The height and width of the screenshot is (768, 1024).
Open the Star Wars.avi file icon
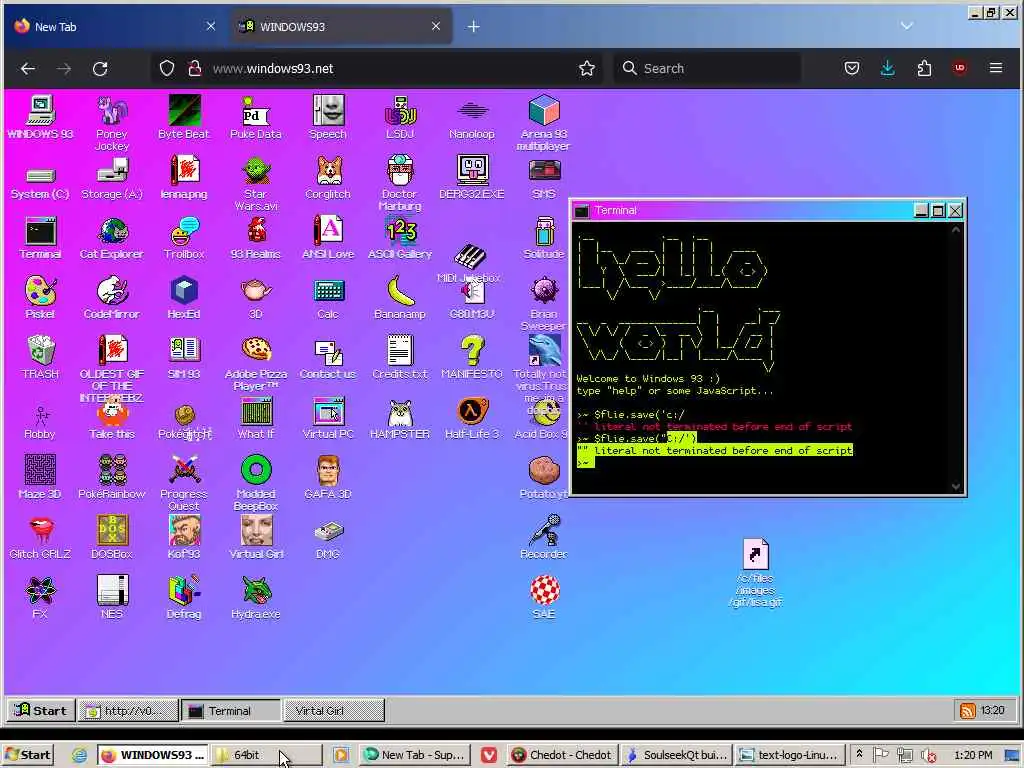coord(255,183)
